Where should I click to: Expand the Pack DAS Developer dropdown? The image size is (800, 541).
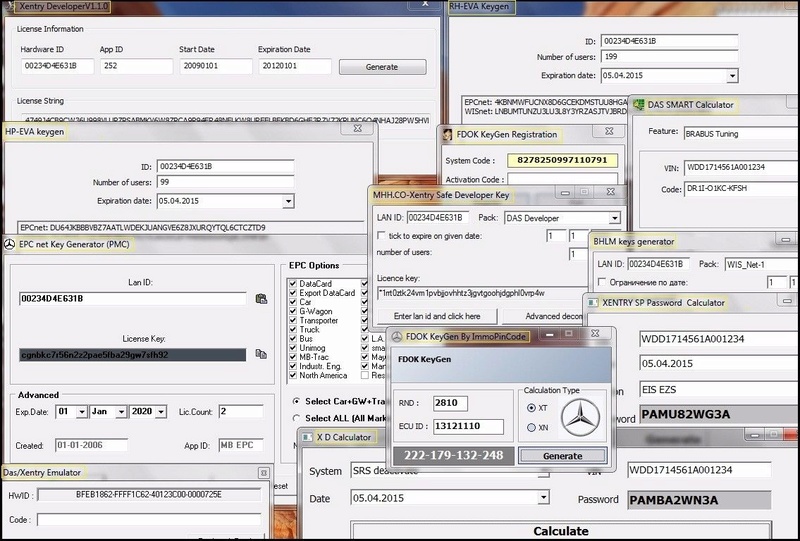[x=614, y=218]
